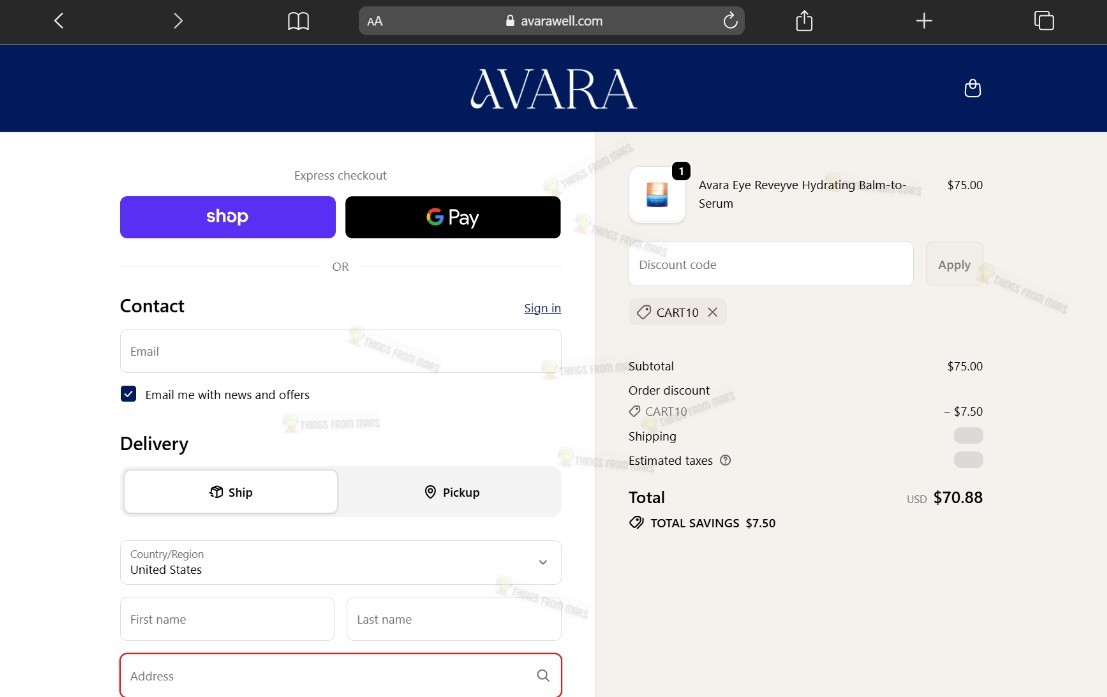Remove the CART10 discount code with X
This screenshot has height=697, width=1107.
point(712,312)
